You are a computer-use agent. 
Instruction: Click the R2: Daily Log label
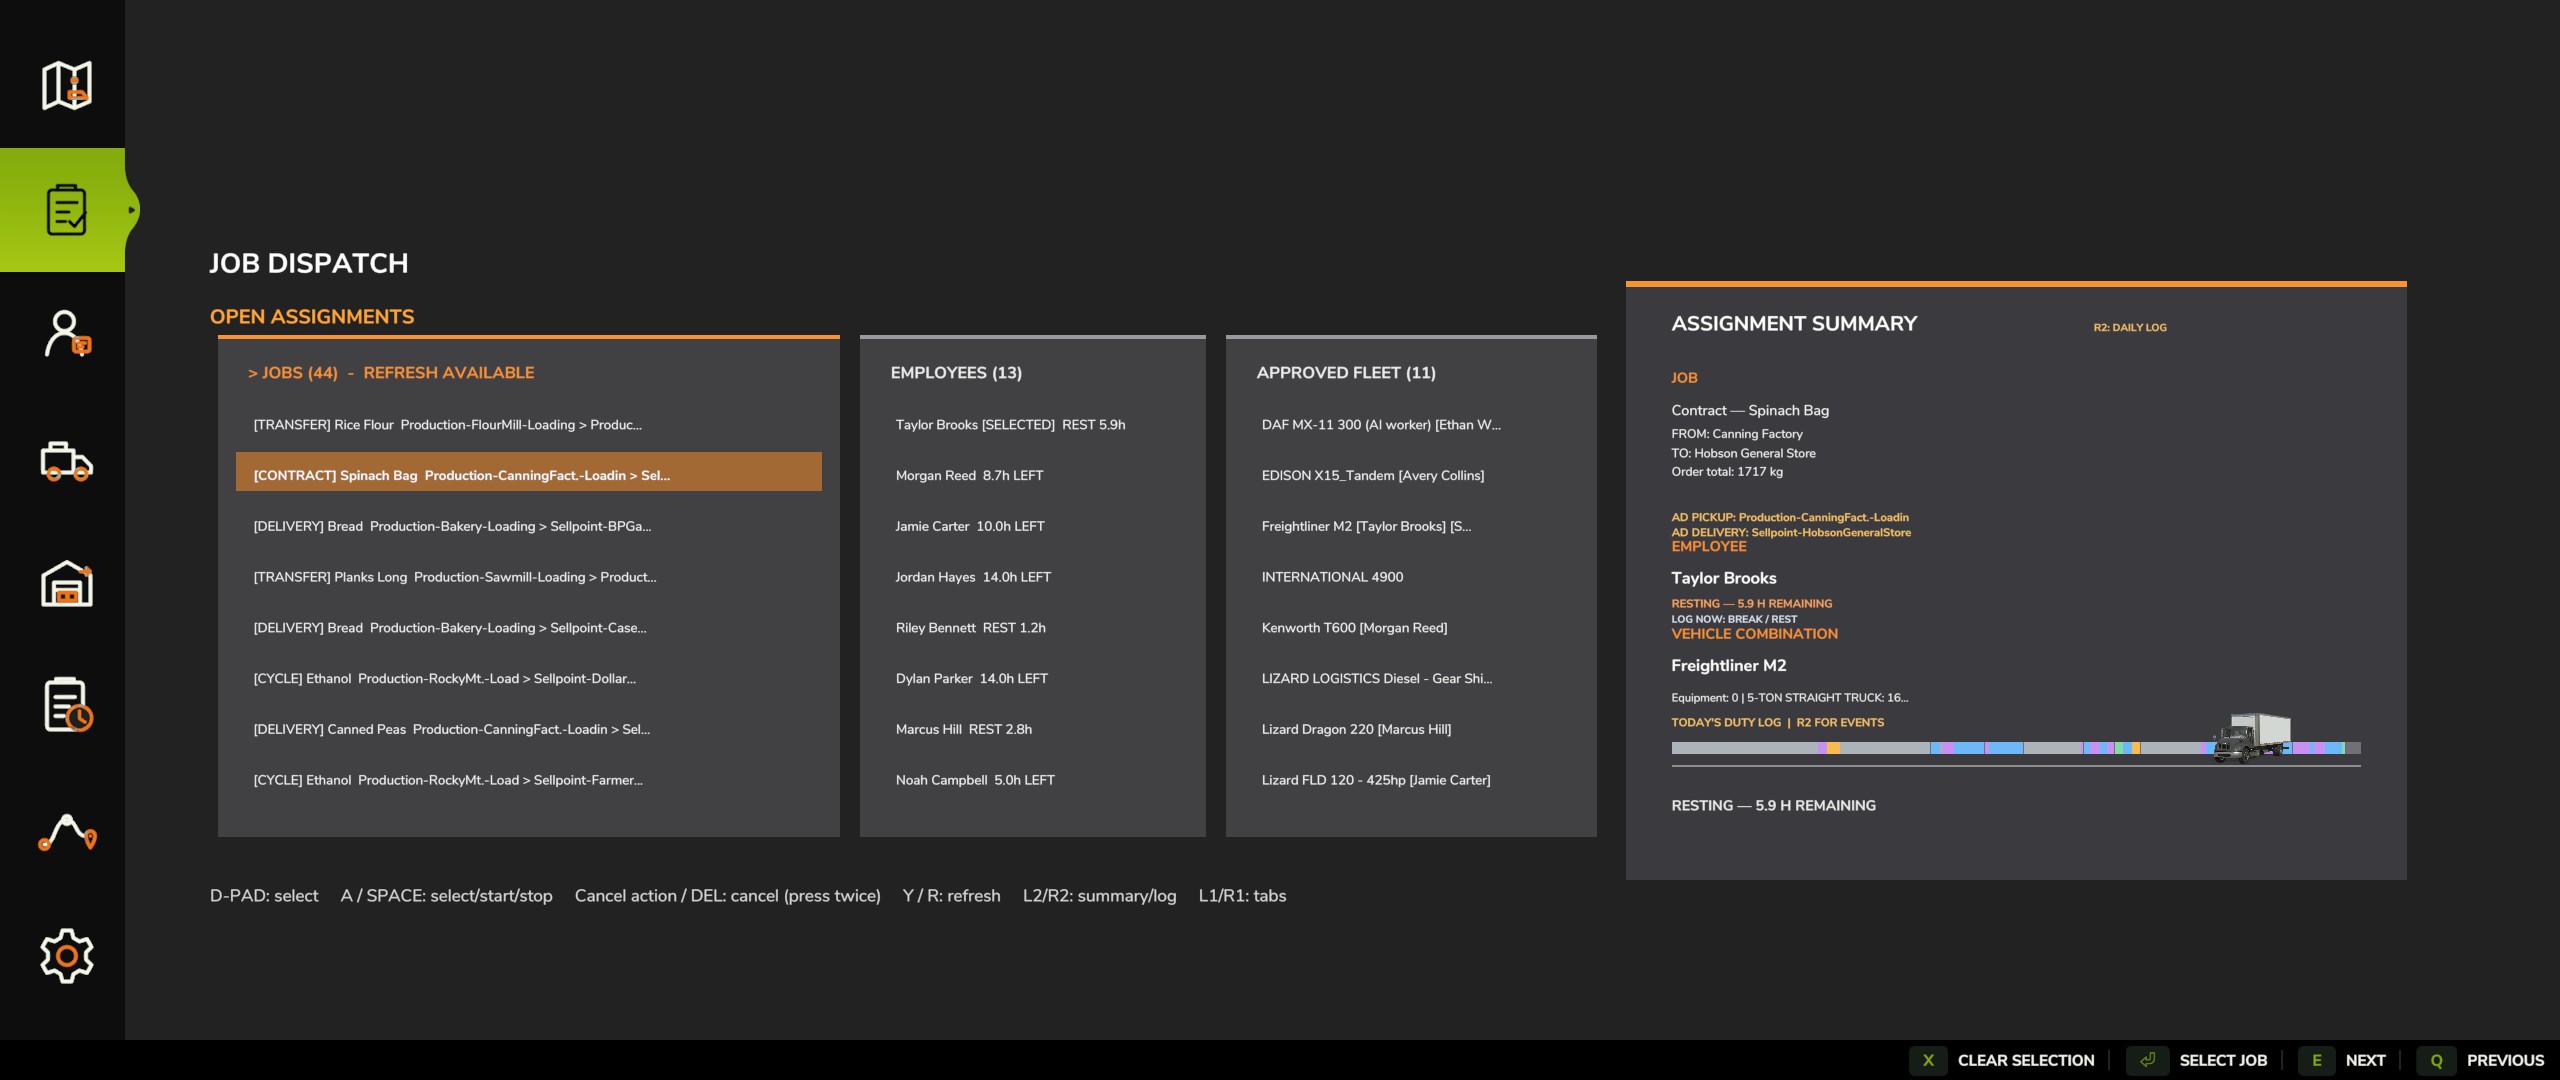[x=2130, y=327]
